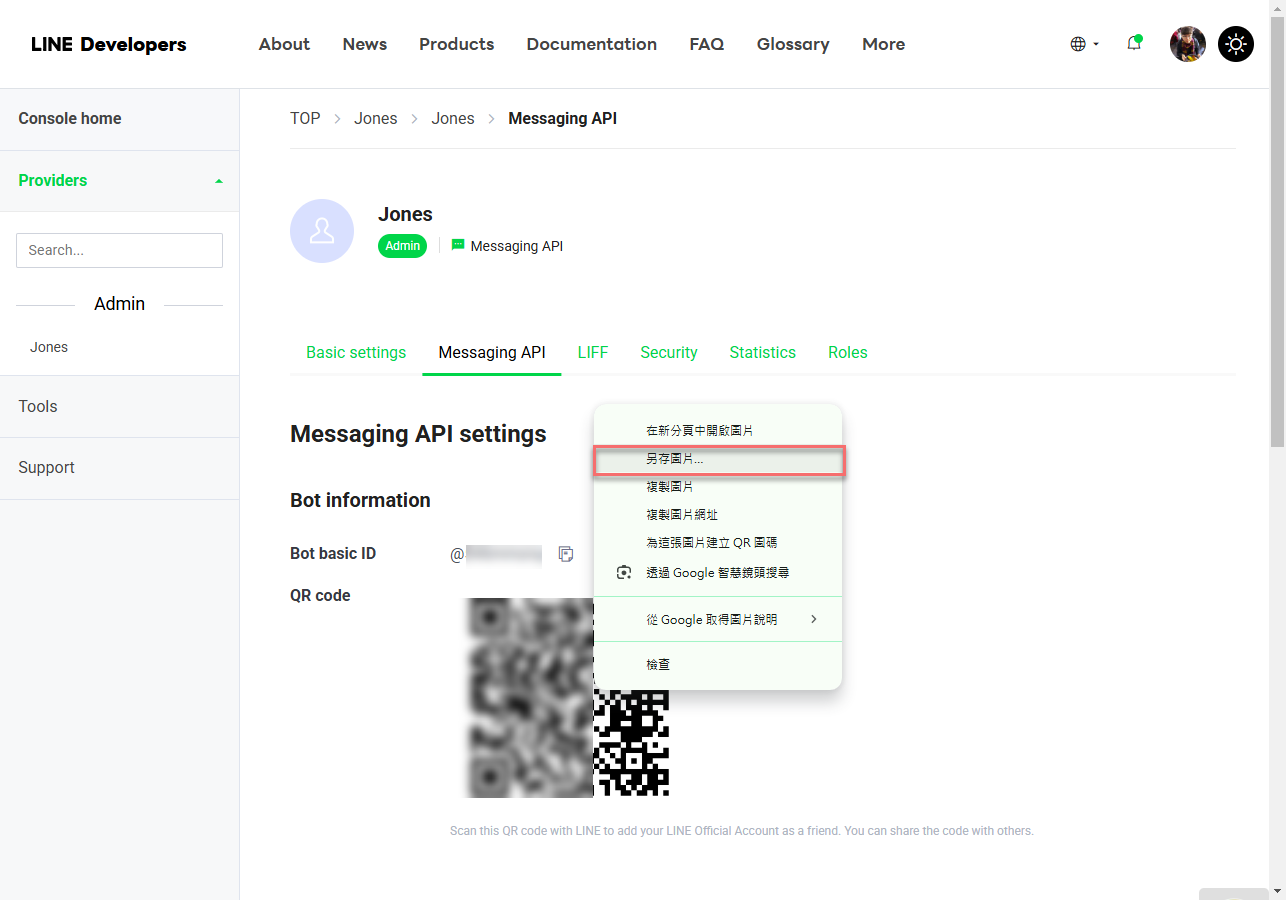Click the Messaging API settings heading
1286x900 pixels.
(418, 434)
